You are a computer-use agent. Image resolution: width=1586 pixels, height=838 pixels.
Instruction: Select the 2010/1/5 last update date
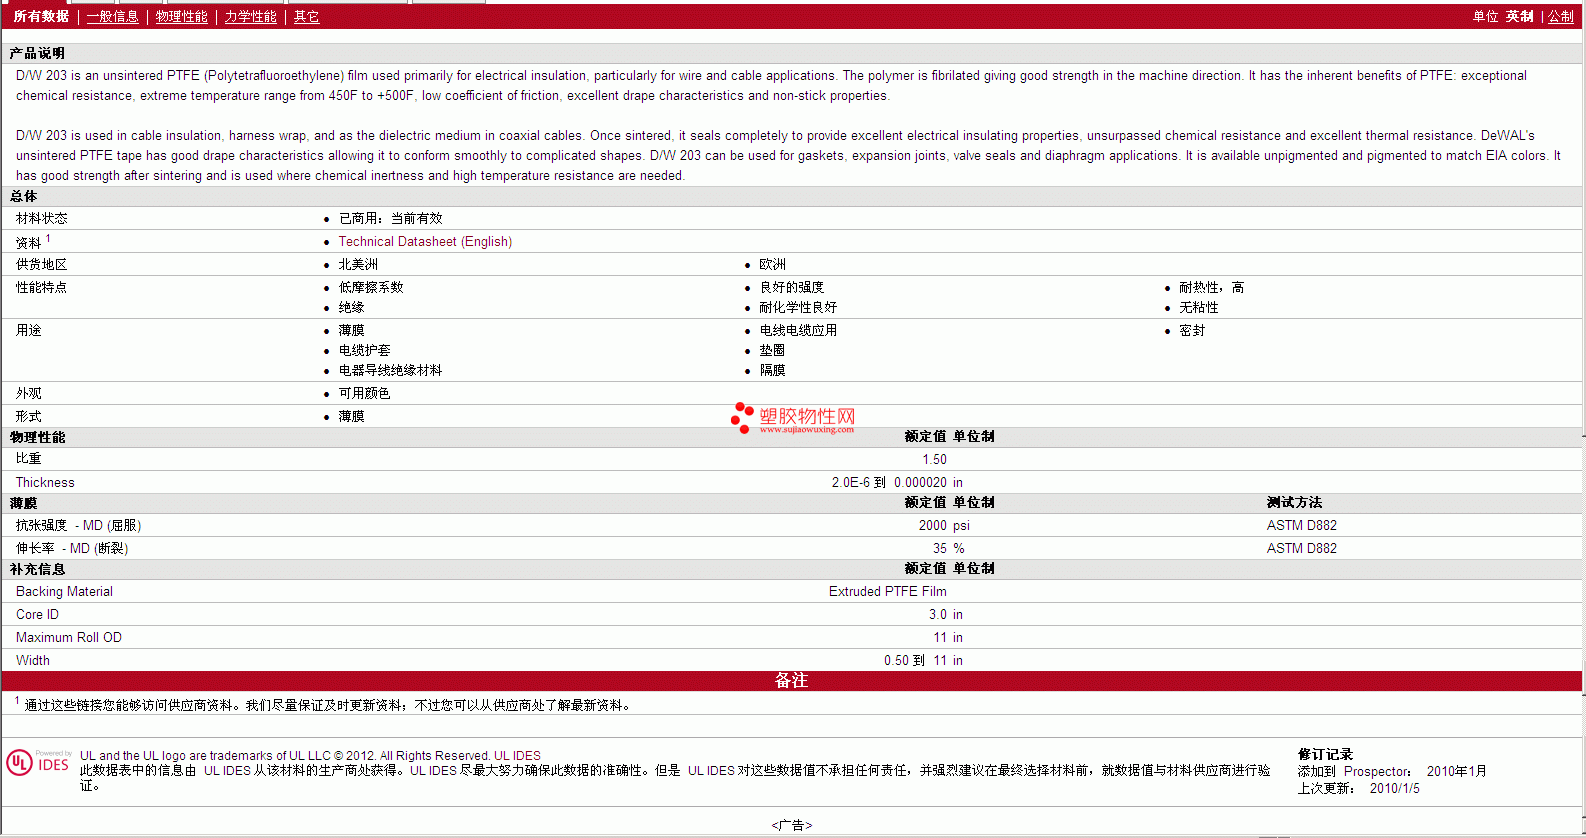click(x=1394, y=789)
